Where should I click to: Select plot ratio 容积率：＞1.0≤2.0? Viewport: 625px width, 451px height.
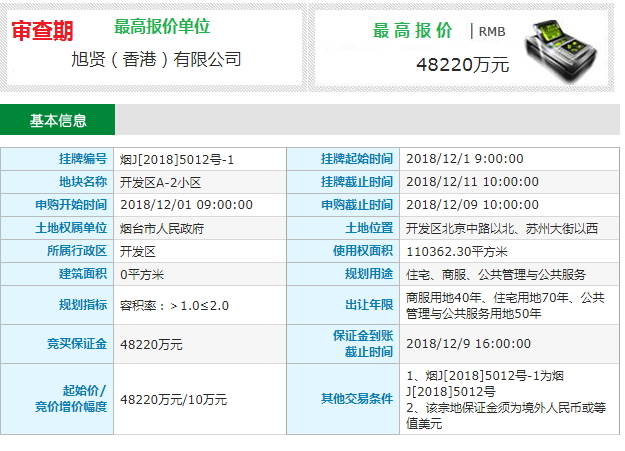(174, 306)
